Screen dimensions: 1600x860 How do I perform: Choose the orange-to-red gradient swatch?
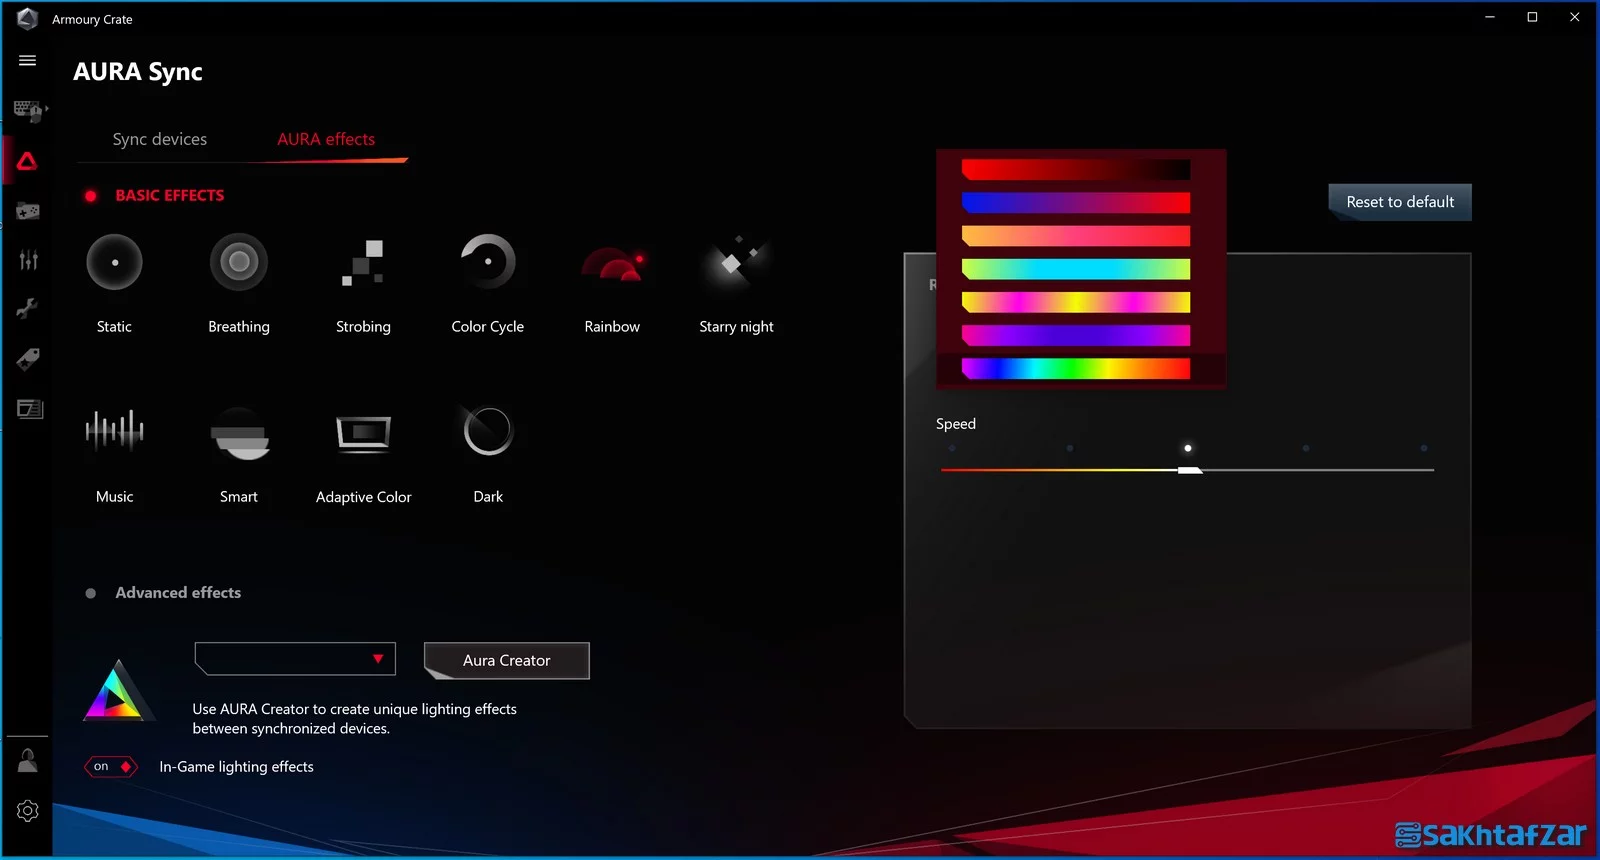coord(1076,236)
